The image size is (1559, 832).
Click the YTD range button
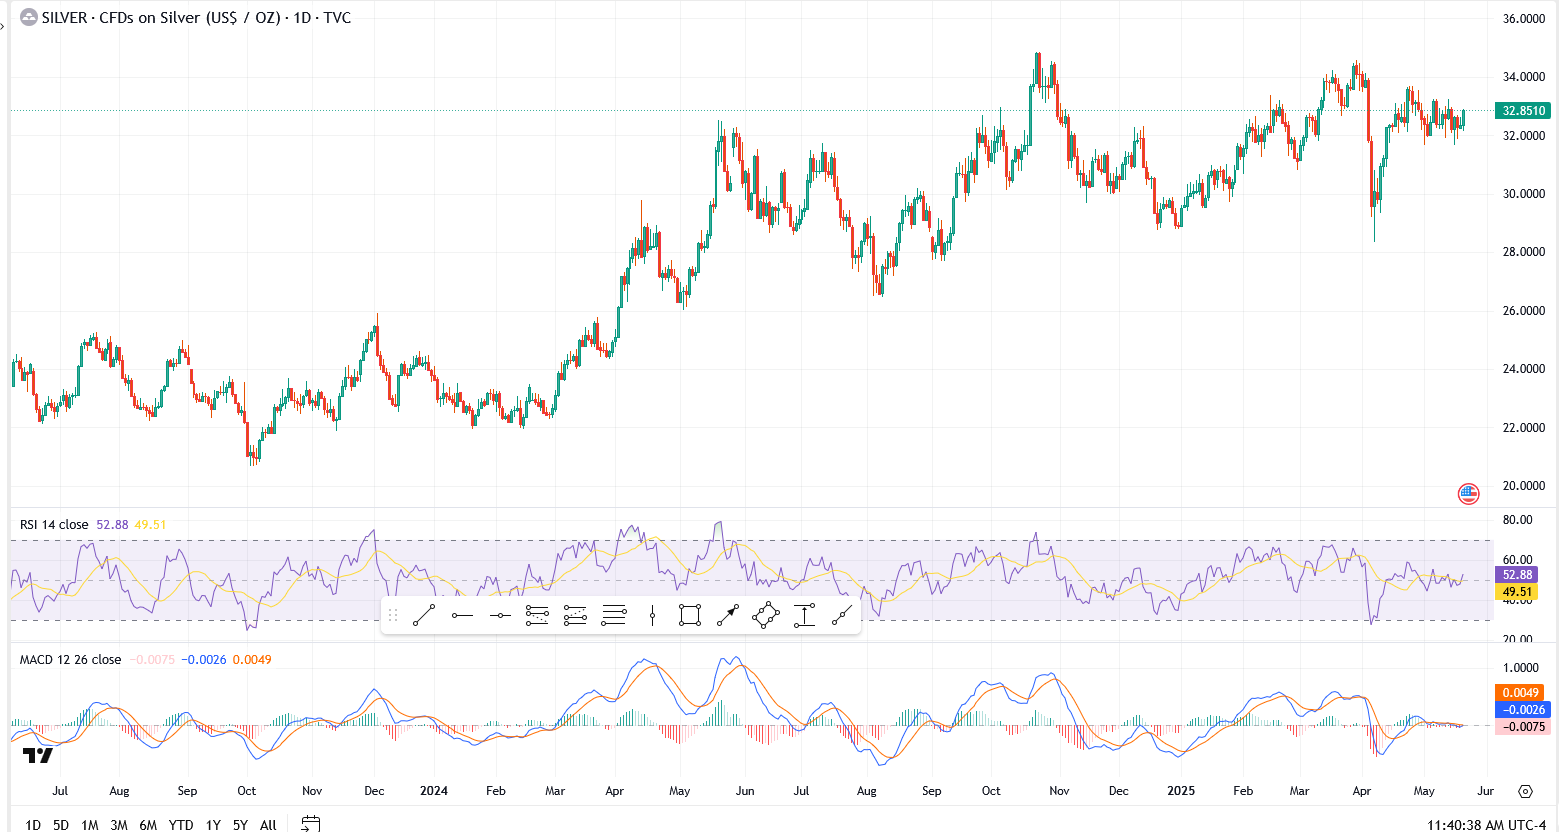point(180,825)
